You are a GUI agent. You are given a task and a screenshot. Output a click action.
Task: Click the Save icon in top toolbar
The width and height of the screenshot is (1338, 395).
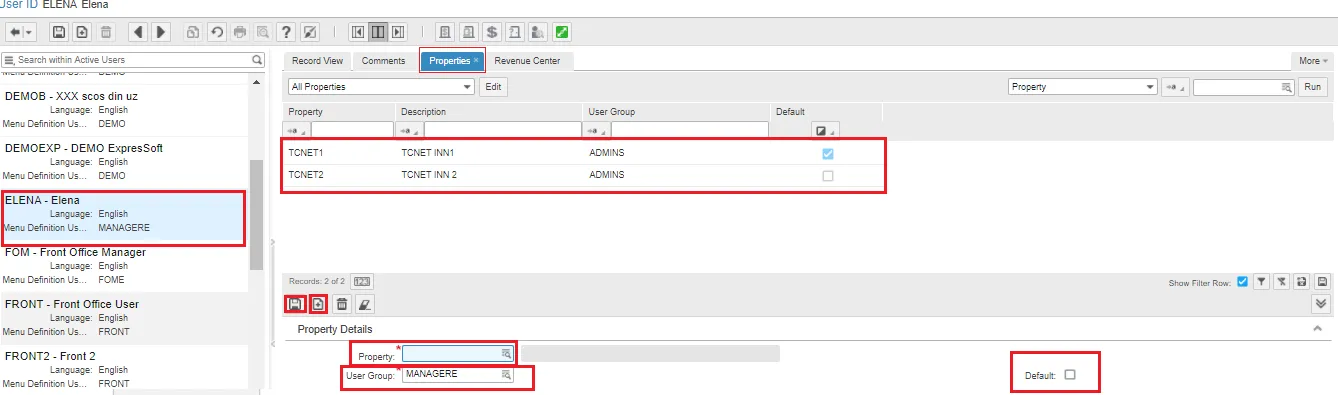pyautogui.click(x=59, y=32)
